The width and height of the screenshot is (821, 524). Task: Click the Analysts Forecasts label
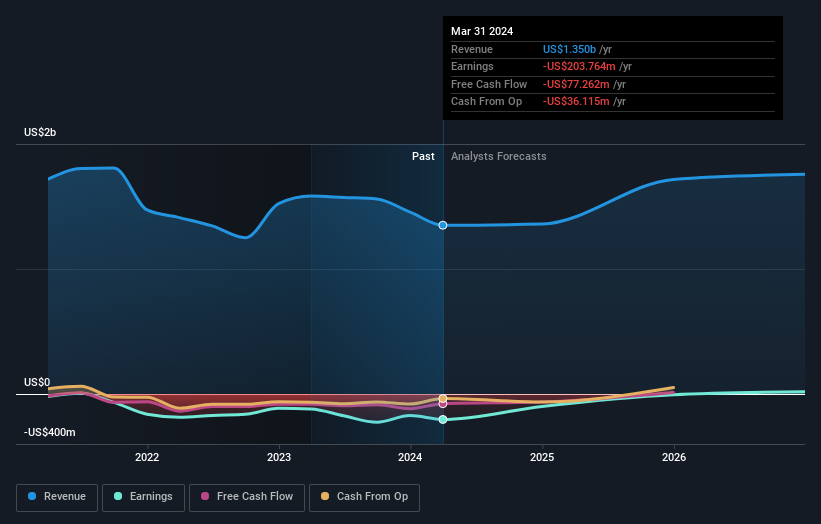click(498, 156)
